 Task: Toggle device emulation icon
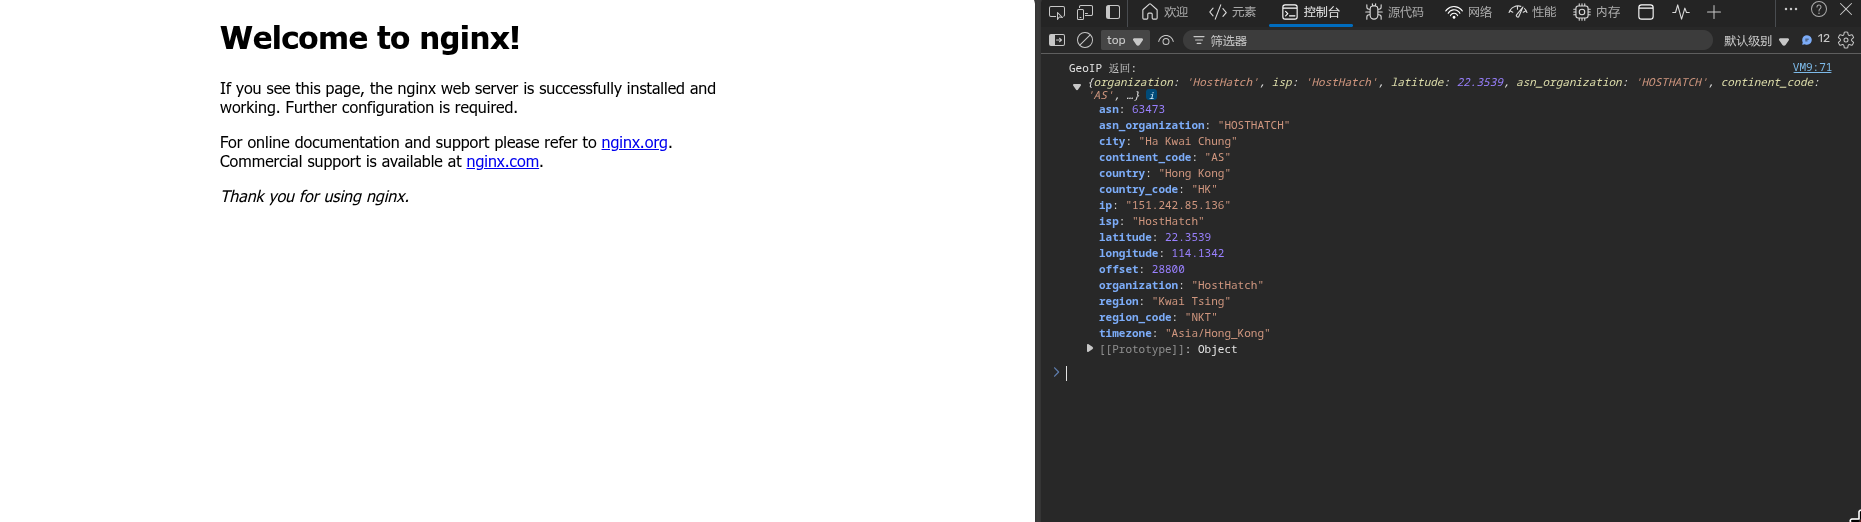coord(1084,12)
